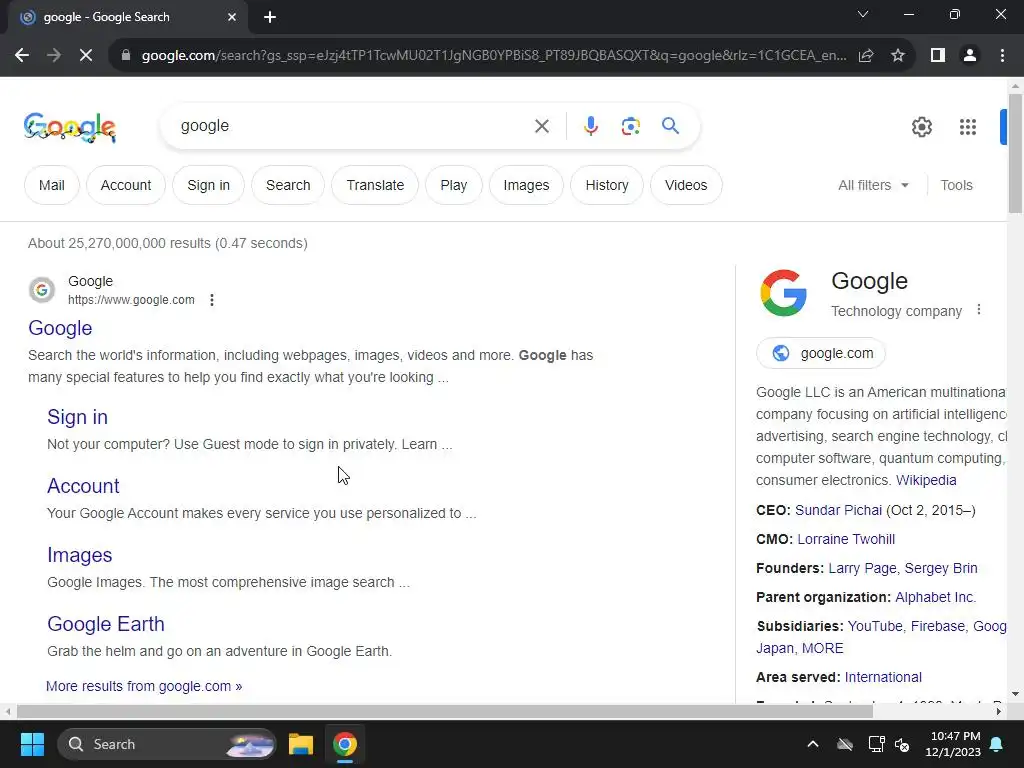Search by image with Lens icon
Image resolution: width=1024 pixels, height=768 pixels.
[x=630, y=126]
